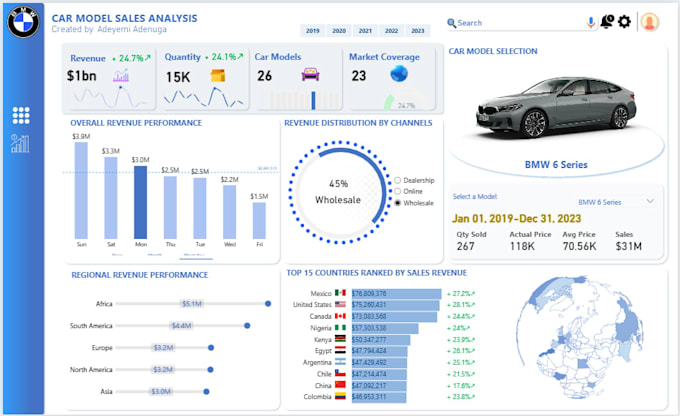
Task: Open the user profile avatar
Action: (650, 22)
